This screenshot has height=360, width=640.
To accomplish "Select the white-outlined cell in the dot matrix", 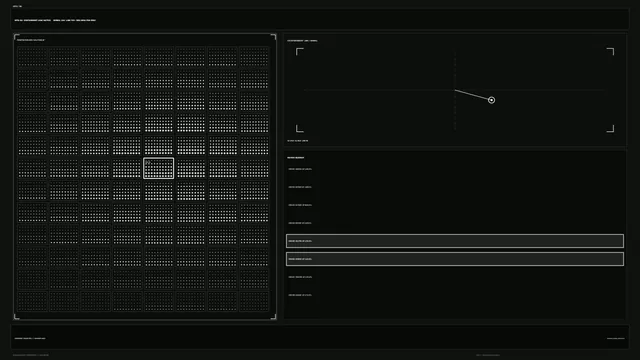I will [158, 168].
